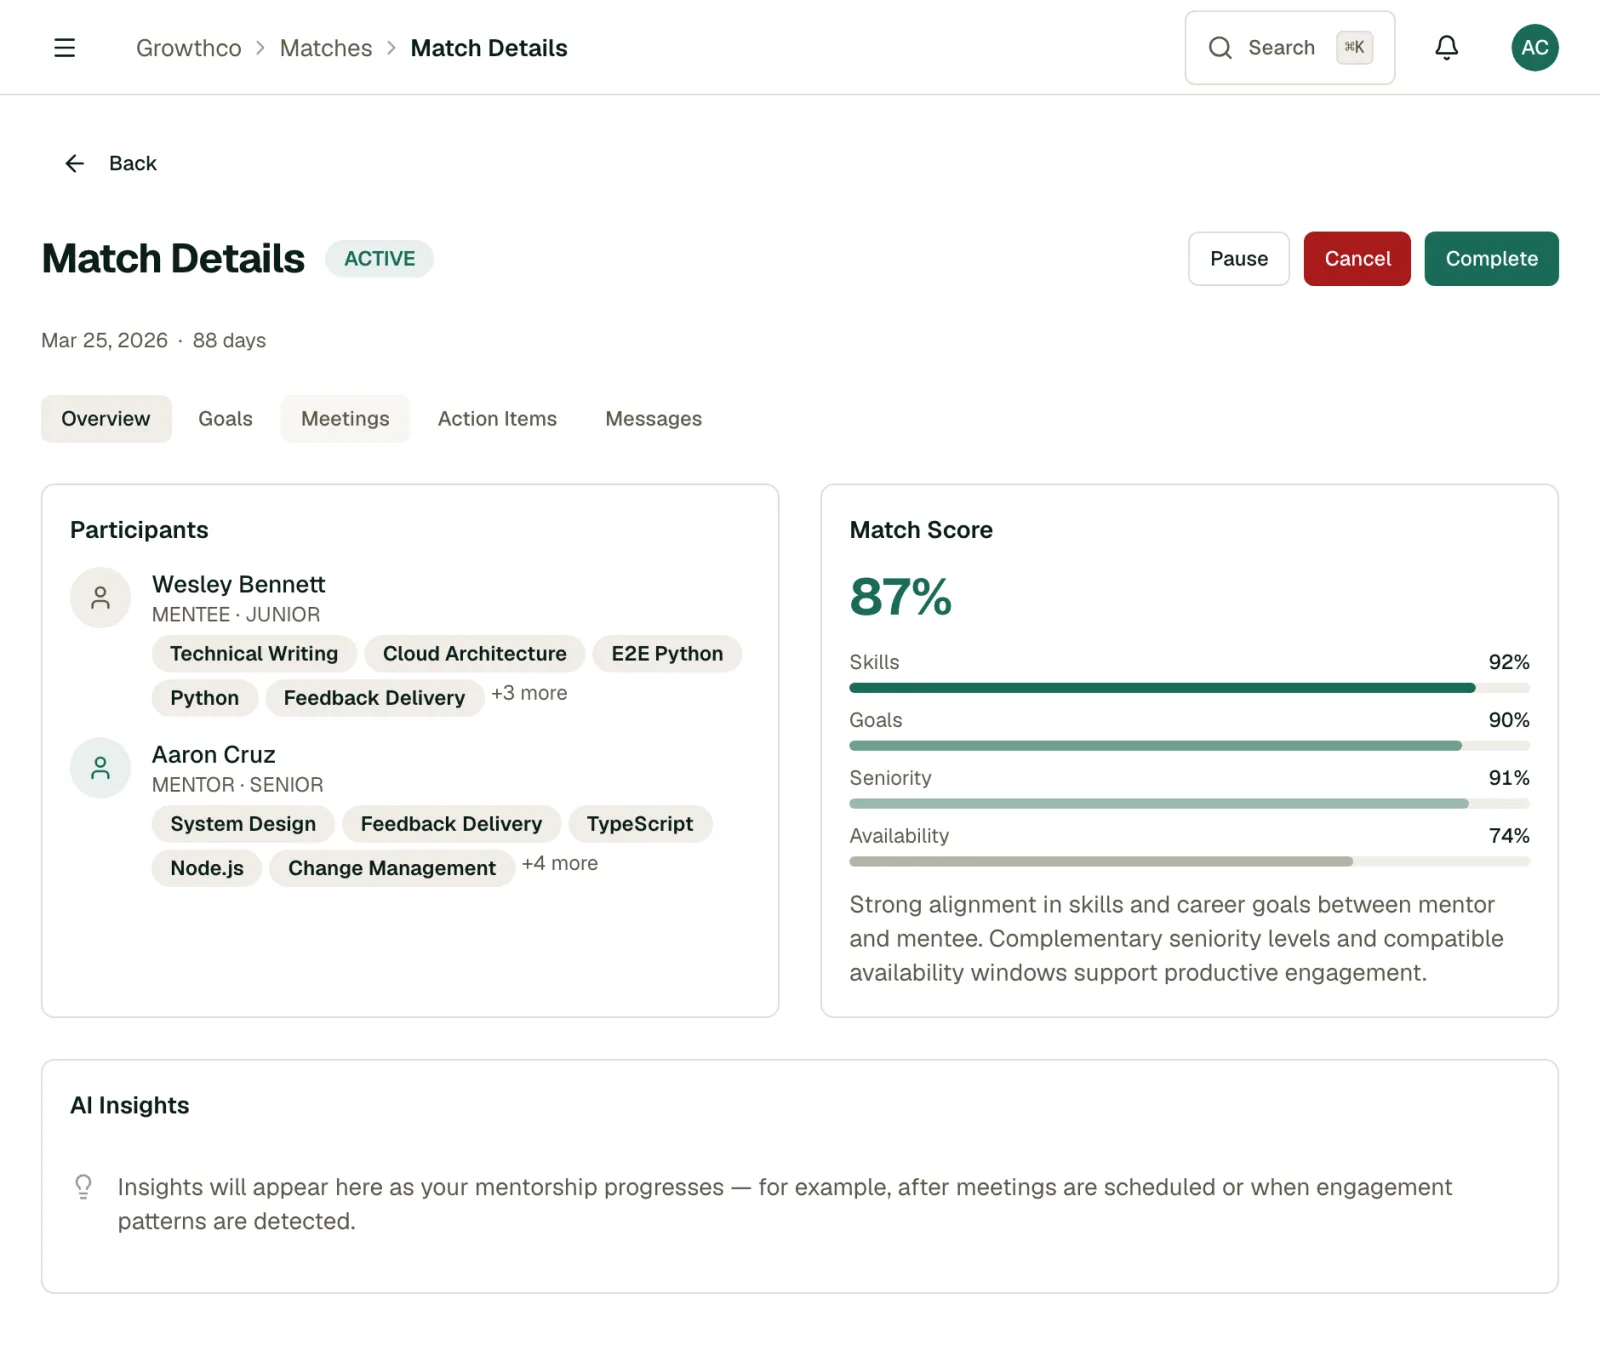The height and width of the screenshot is (1362, 1600).
Task: Open the Messages tab
Action: click(653, 419)
